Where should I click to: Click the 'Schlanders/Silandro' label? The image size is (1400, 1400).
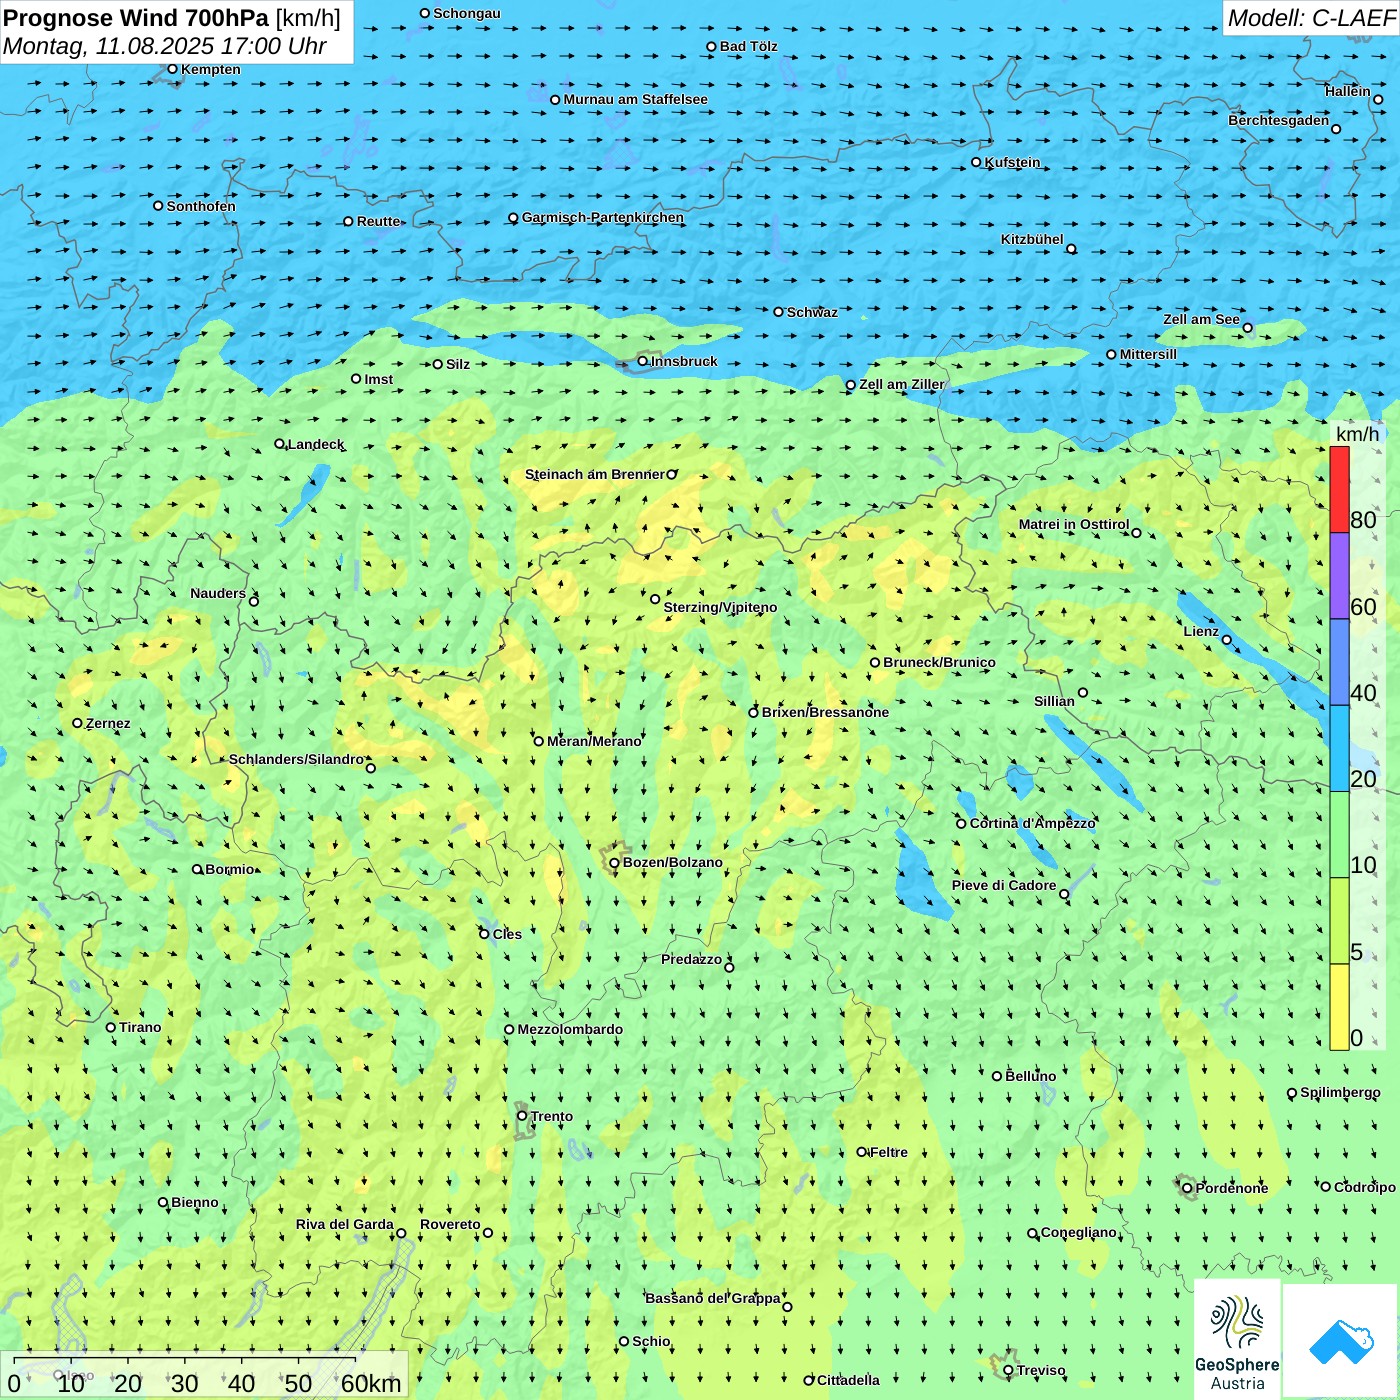tap(296, 759)
